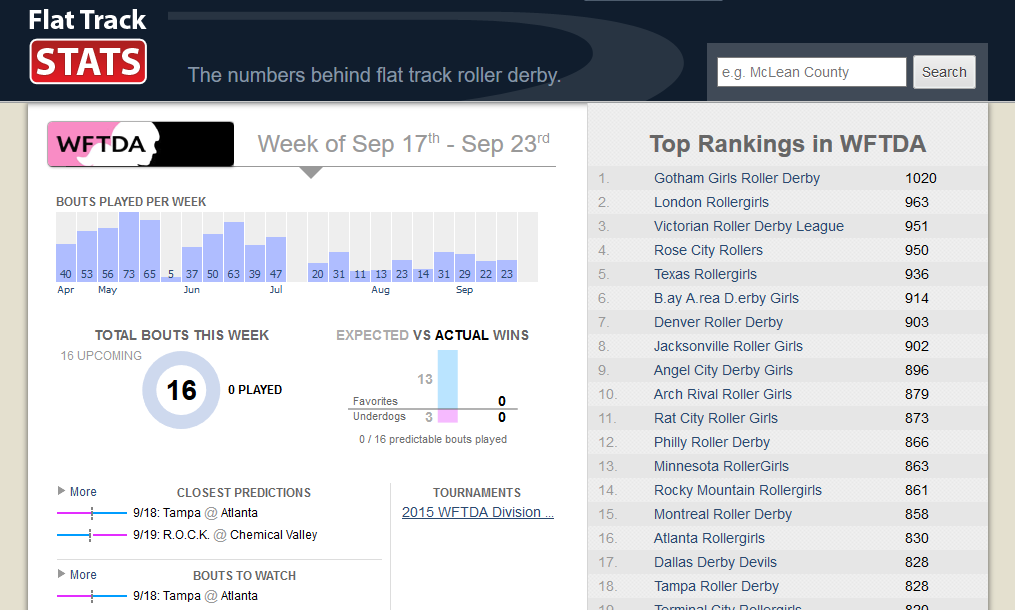This screenshot has width=1015, height=610.
Task: Select Texas Rollergirls in the rankings
Action: (705, 274)
